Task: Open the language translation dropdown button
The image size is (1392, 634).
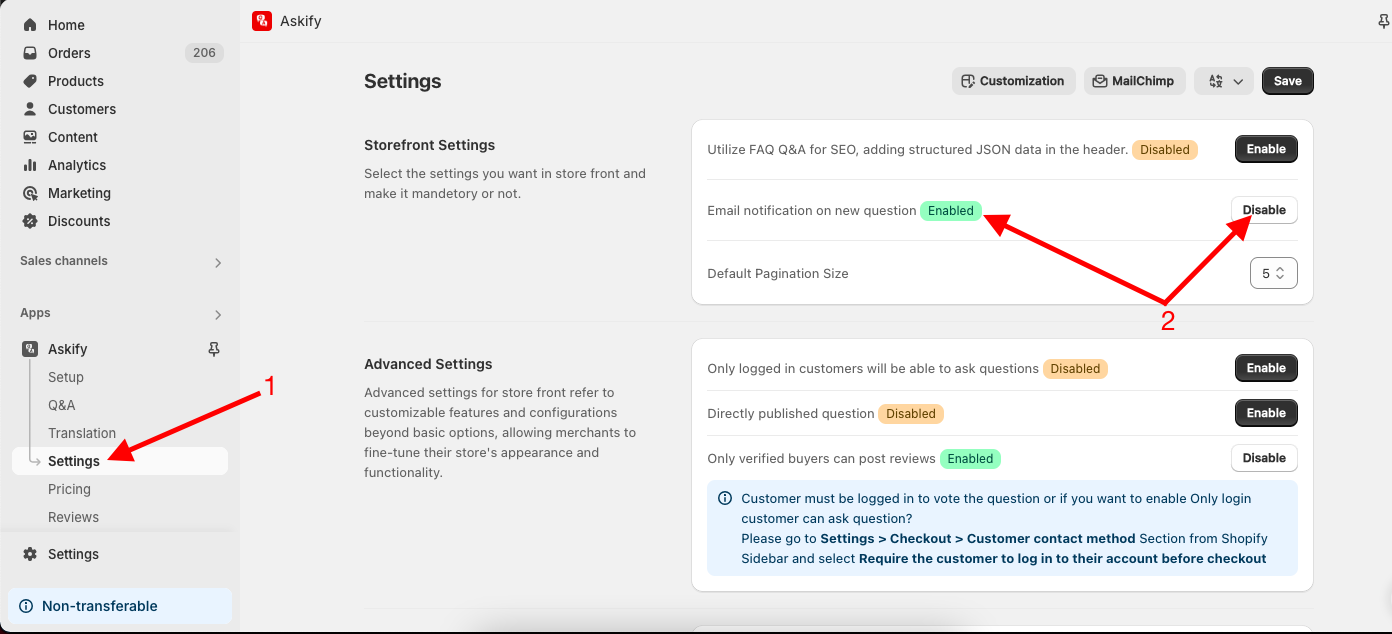Action: pos(1224,81)
